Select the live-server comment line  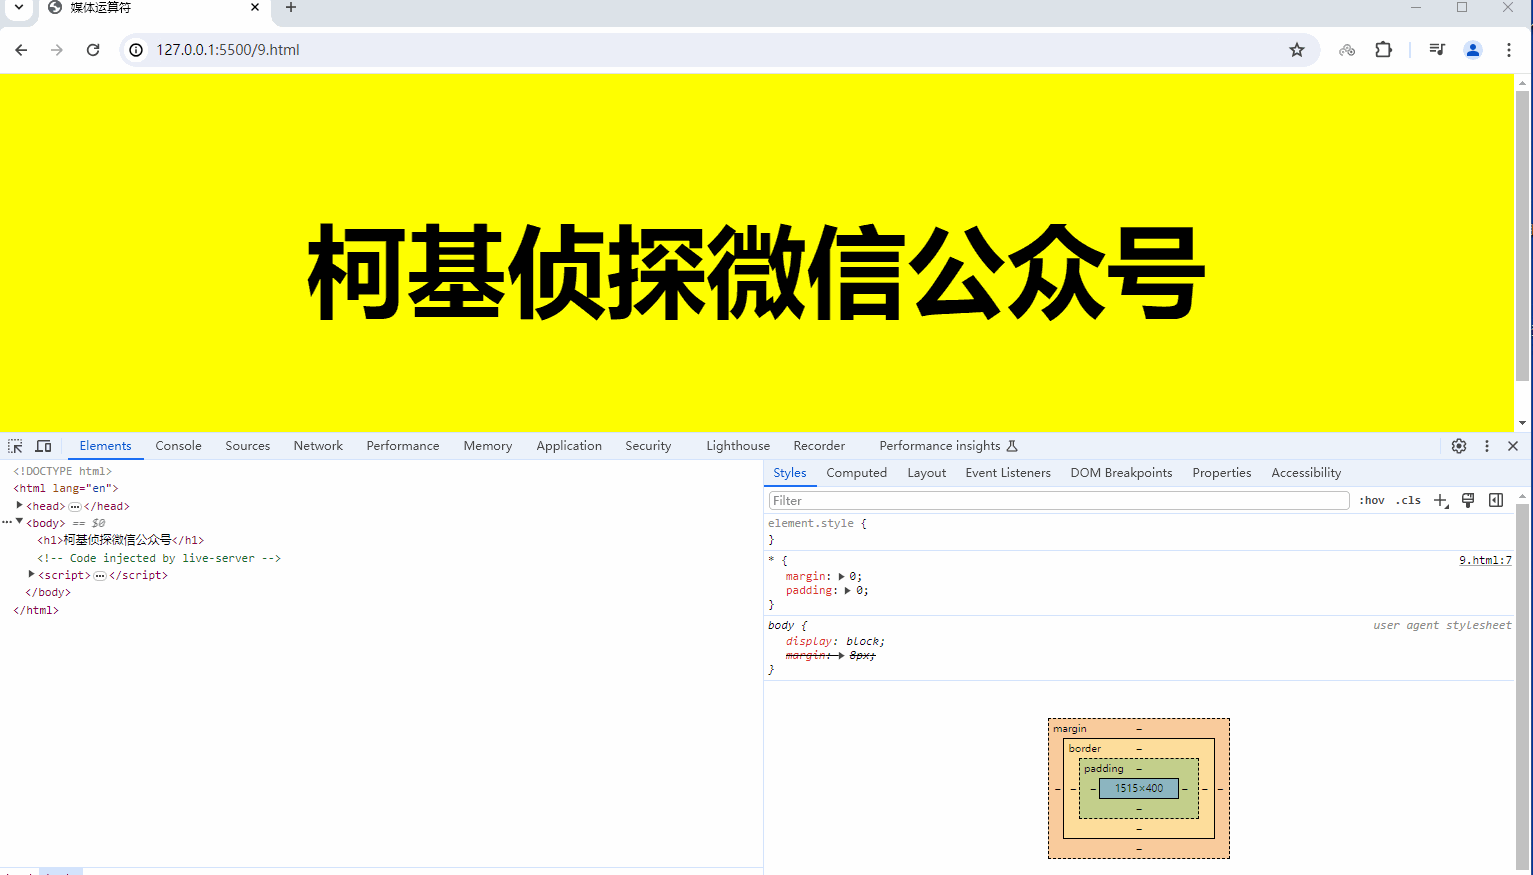click(x=159, y=558)
